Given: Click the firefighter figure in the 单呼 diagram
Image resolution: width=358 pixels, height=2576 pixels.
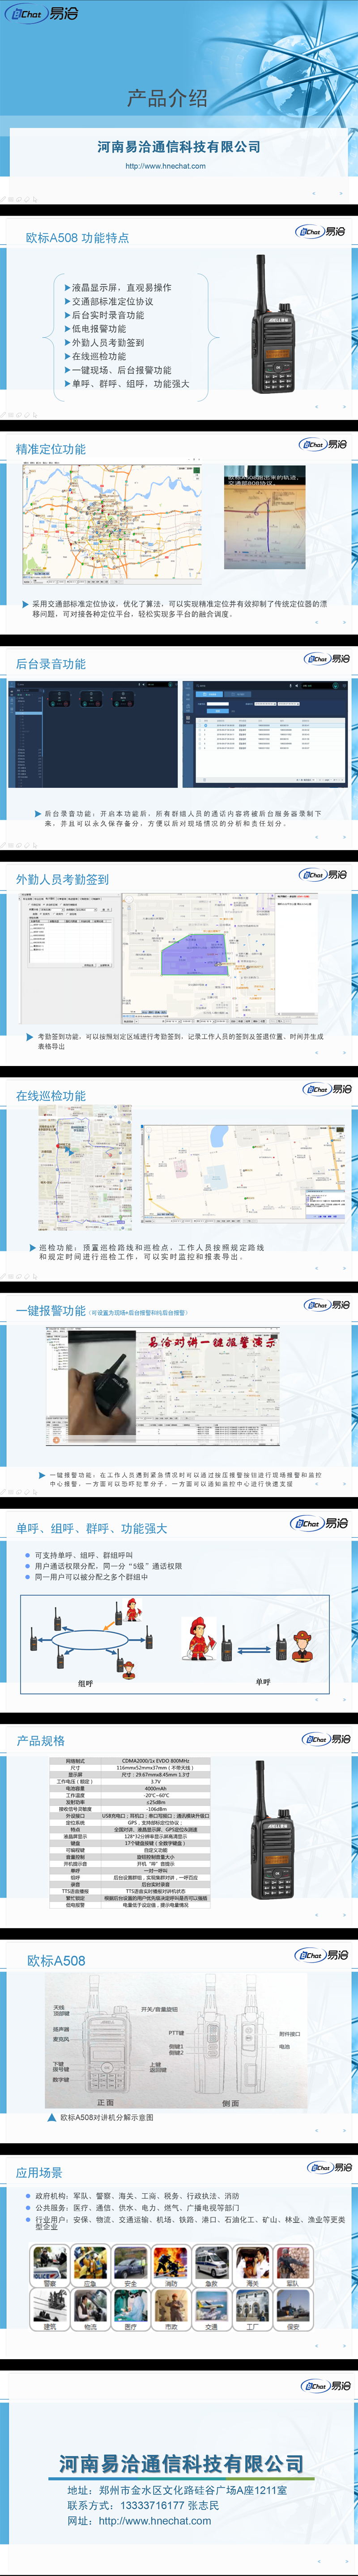Looking at the screenshot, I should click(x=198, y=1639).
